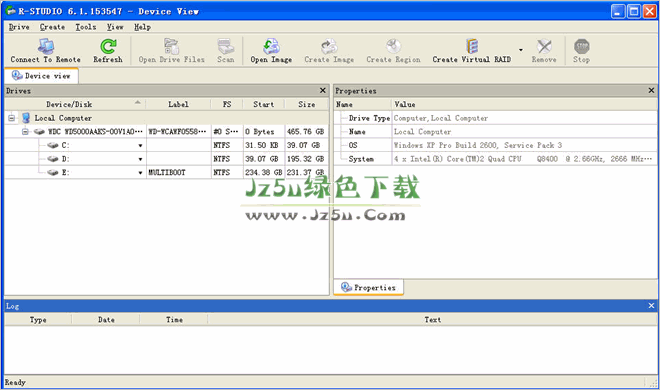Click the FS column header
This screenshot has height=390, width=660.
click(x=227, y=104)
